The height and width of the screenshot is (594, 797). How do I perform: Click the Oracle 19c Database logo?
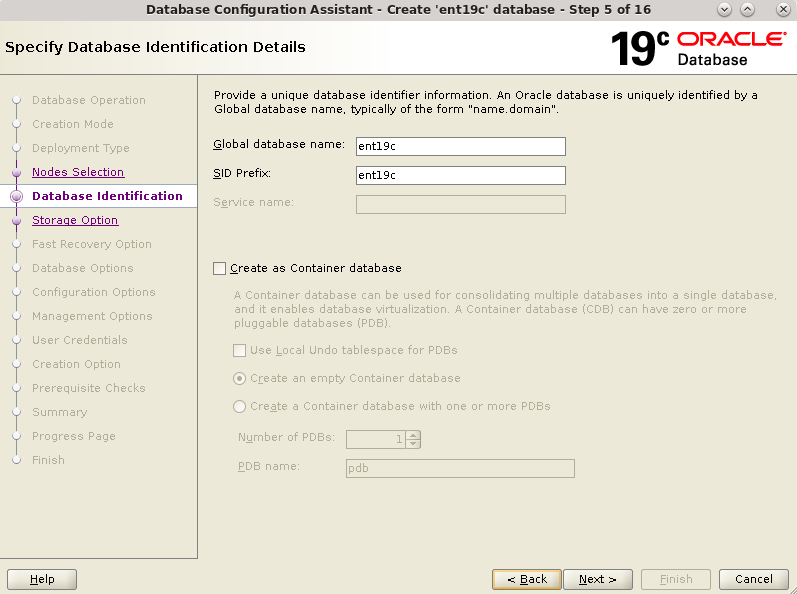pyautogui.click(x=698, y=49)
